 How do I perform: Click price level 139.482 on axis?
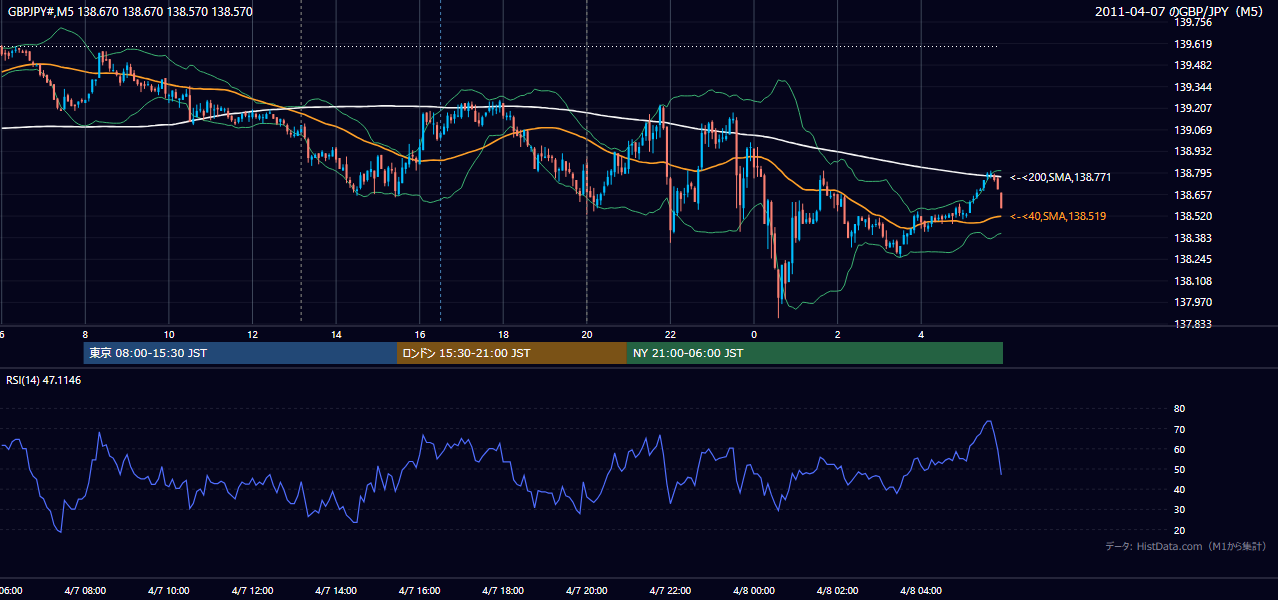(x=1193, y=65)
